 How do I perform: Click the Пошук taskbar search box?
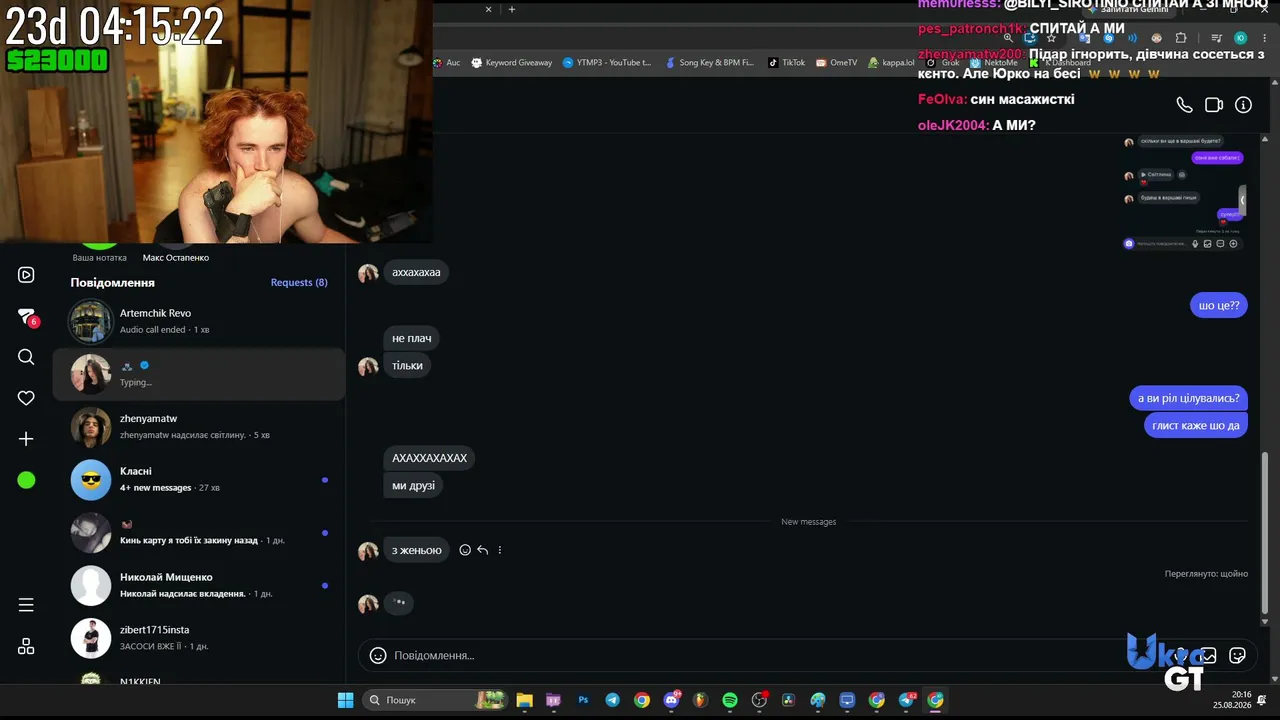coord(434,700)
